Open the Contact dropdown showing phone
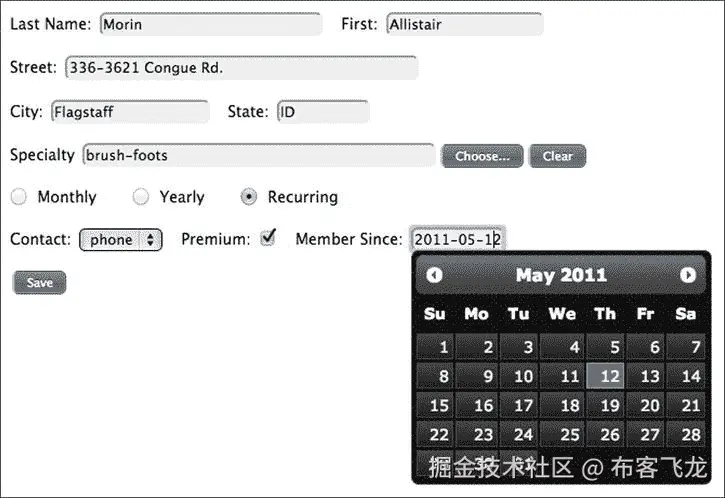Viewport: 725px width, 498px height. pyautogui.click(x=121, y=240)
